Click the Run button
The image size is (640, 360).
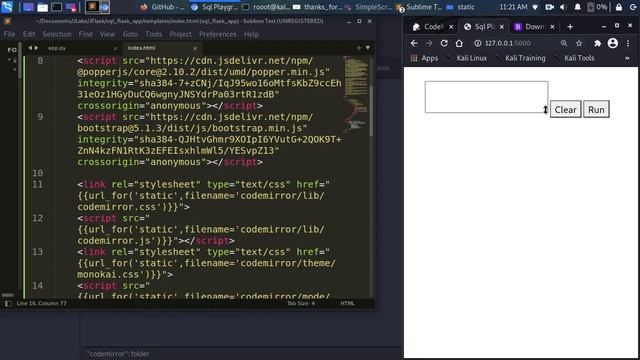tap(596, 109)
